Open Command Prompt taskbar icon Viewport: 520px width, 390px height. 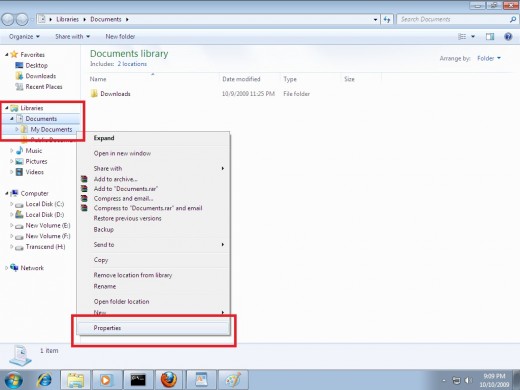138,380
